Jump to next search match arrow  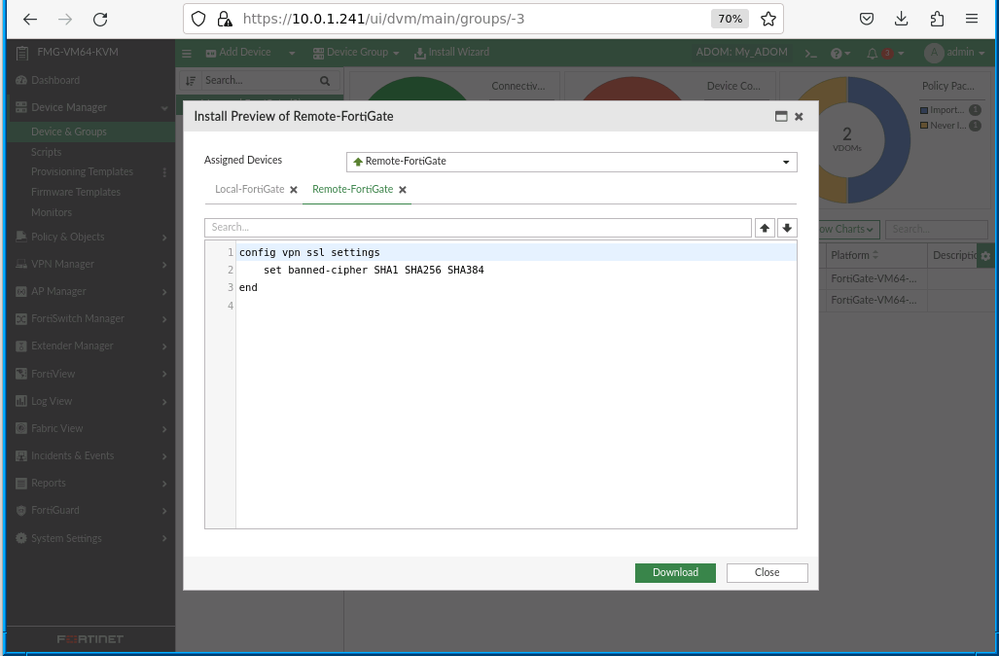point(787,228)
